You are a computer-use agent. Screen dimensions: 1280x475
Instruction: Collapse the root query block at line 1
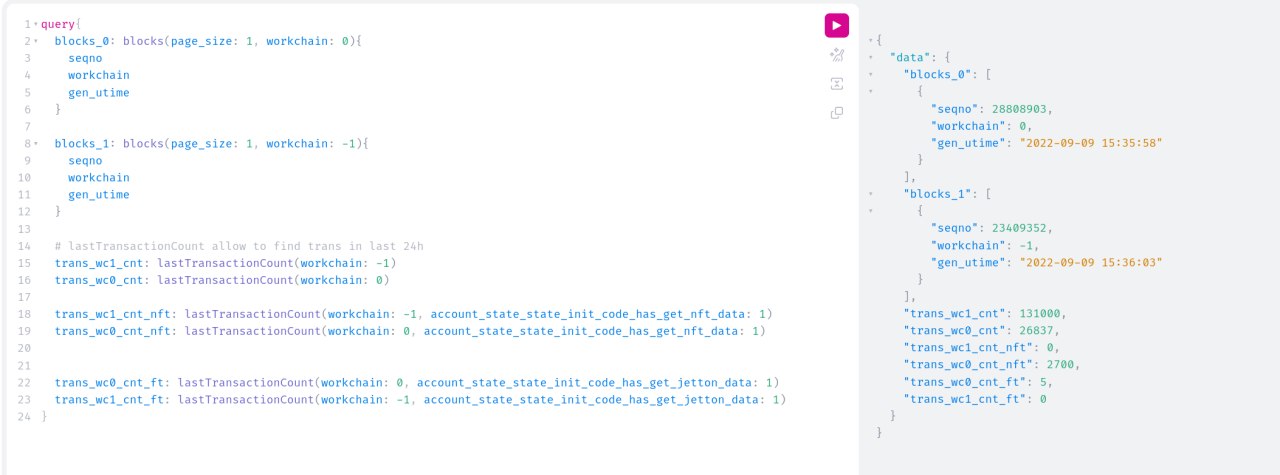point(36,24)
